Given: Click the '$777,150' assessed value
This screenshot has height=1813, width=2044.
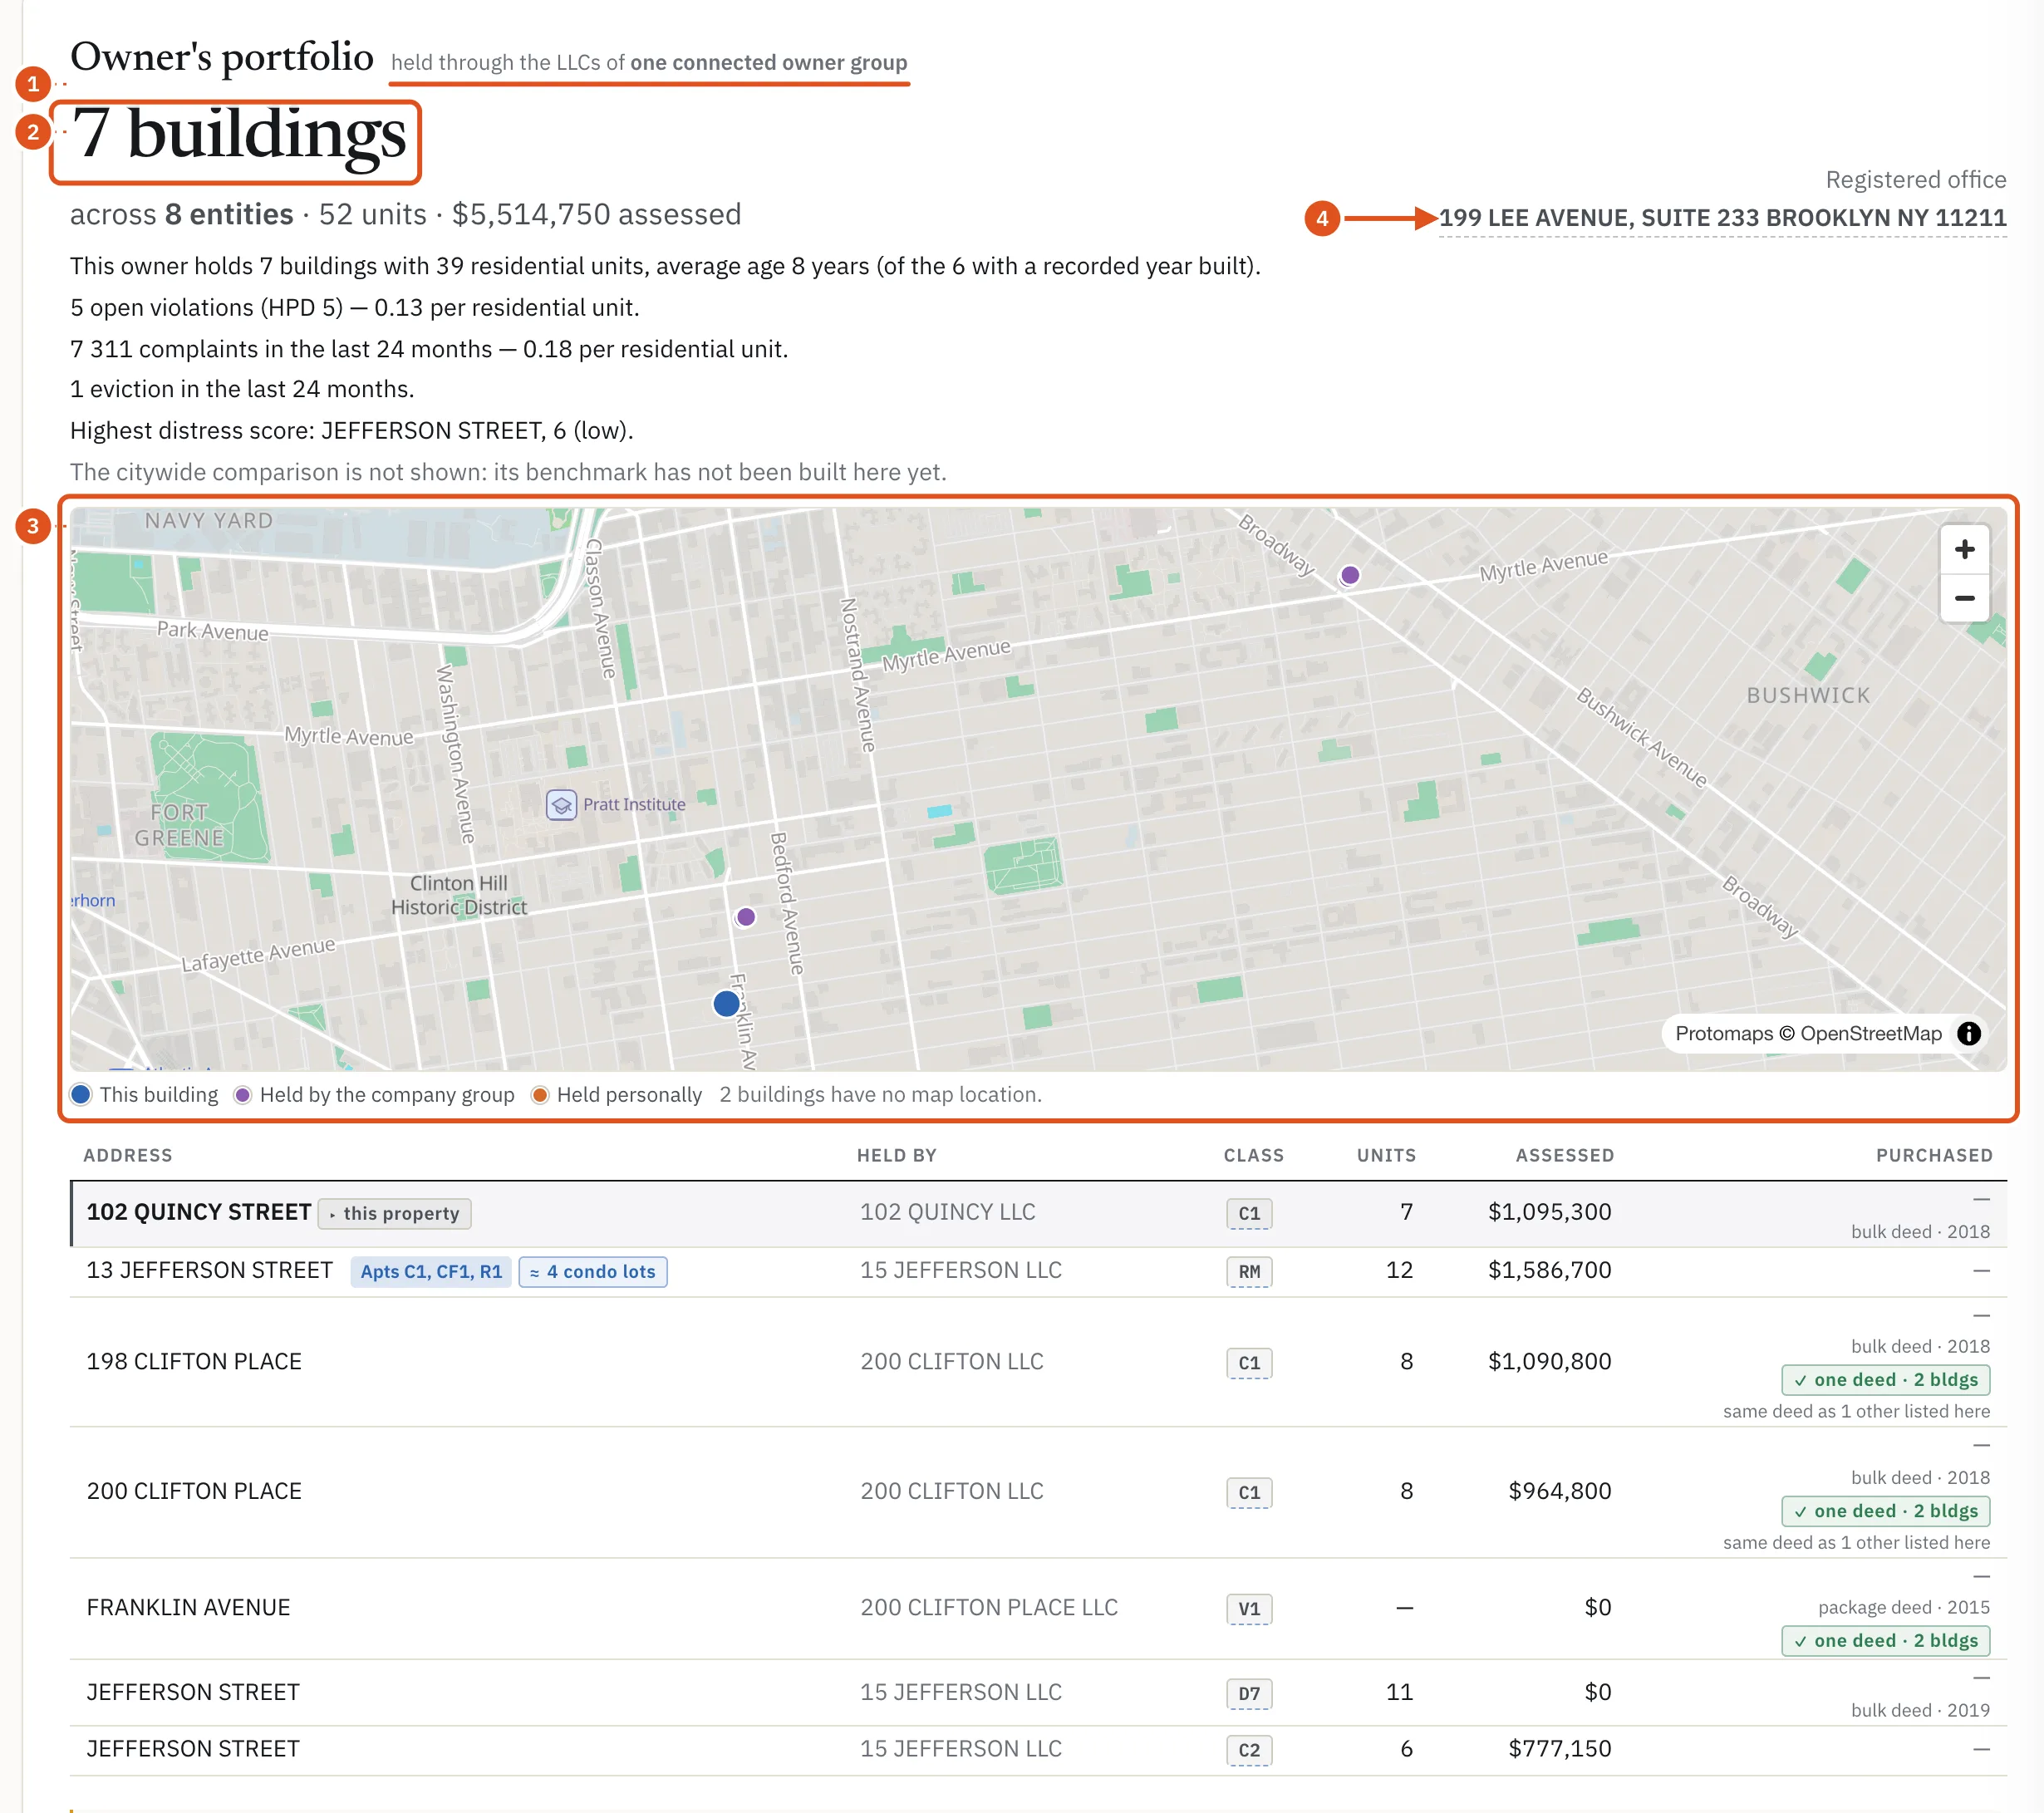Looking at the screenshot, I should (1559, 1748).
